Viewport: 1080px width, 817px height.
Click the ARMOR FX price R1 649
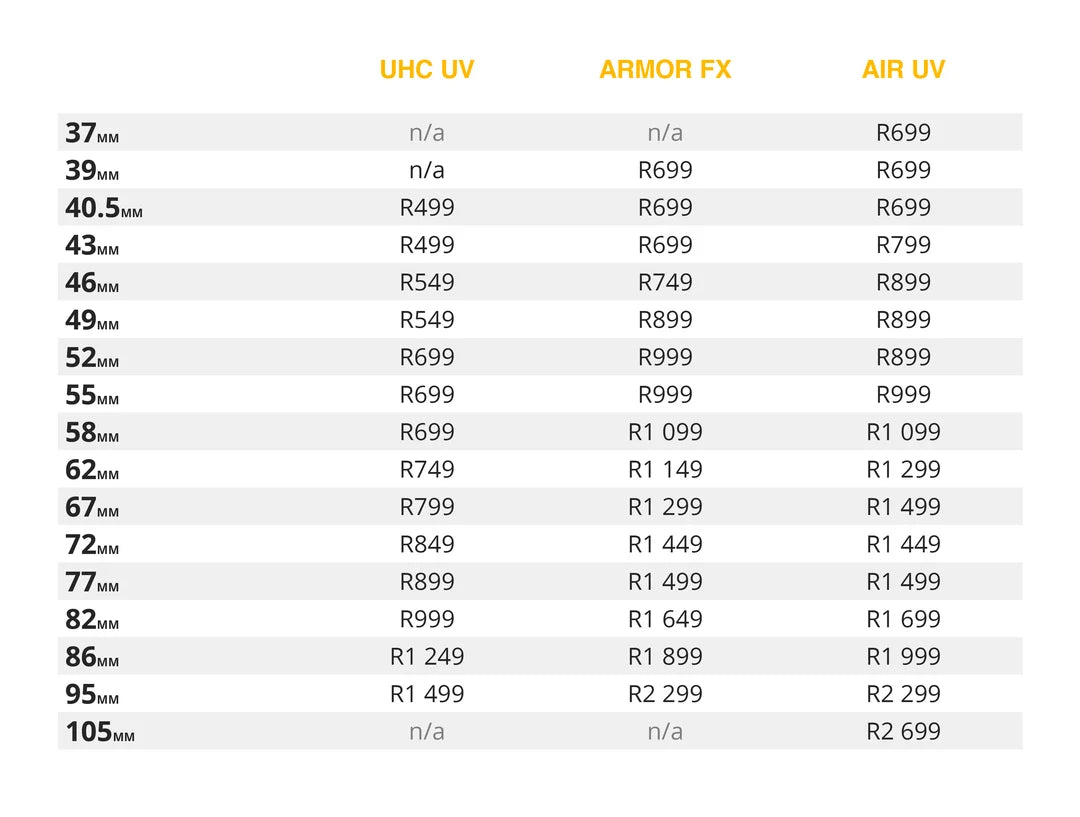[665, 619]
